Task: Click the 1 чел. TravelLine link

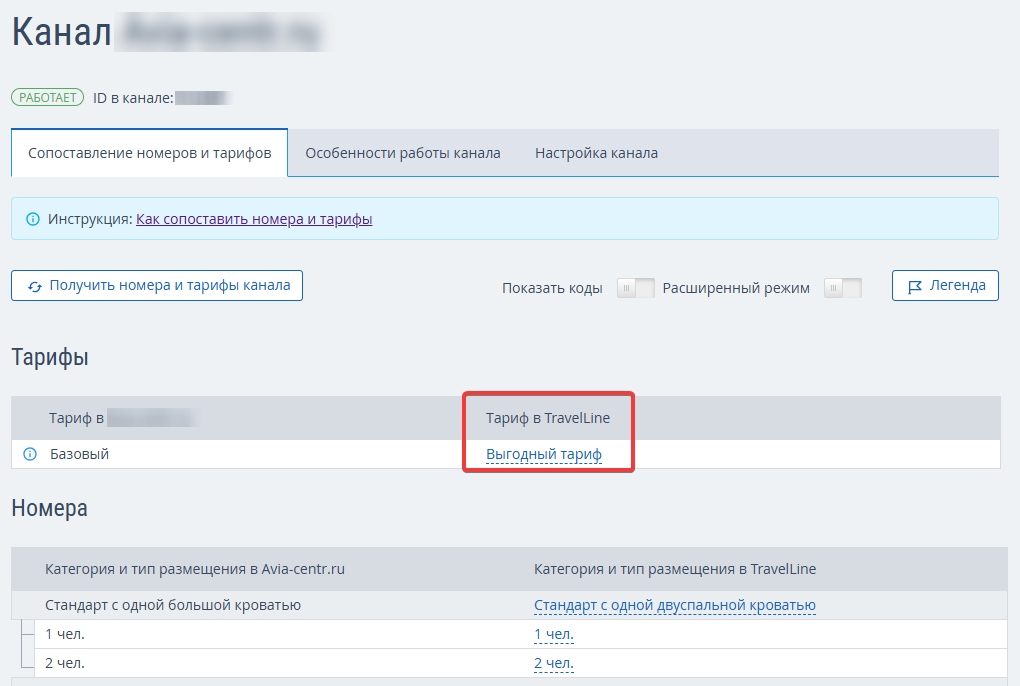Action: pyautogui.click(x=554, y=634)
